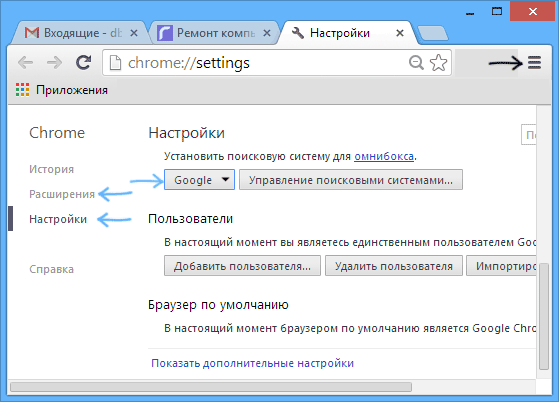Select the Настройки browser tab

348,33
